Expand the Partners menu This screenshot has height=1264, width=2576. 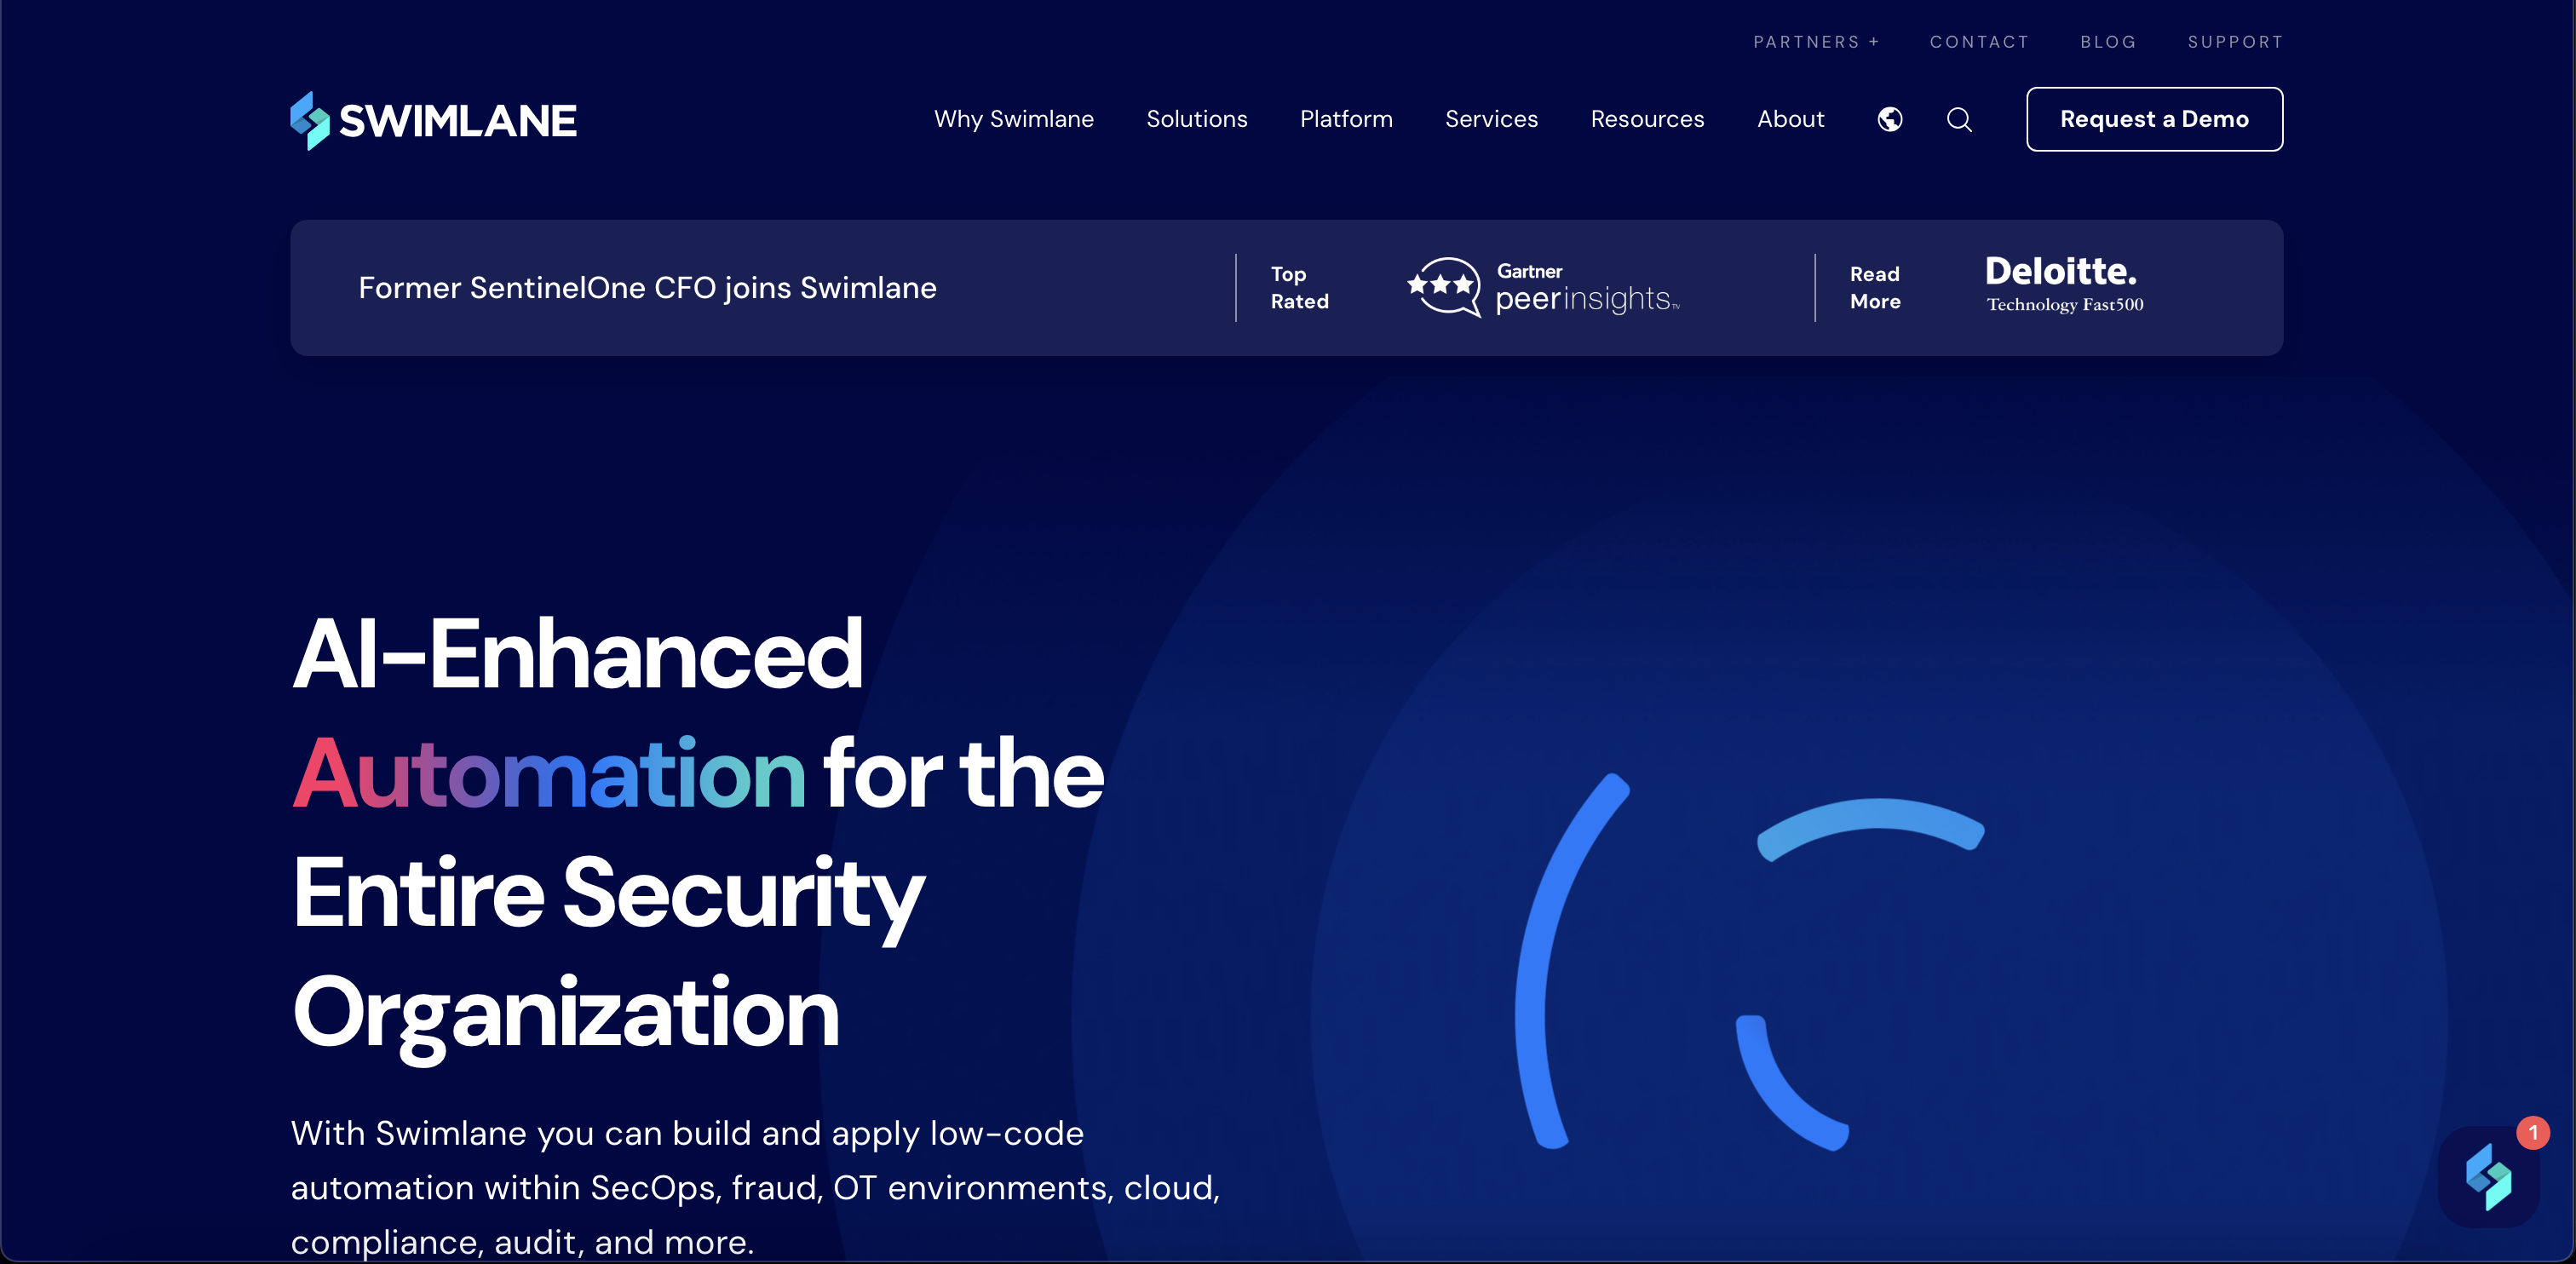[x=1816, y=42]
